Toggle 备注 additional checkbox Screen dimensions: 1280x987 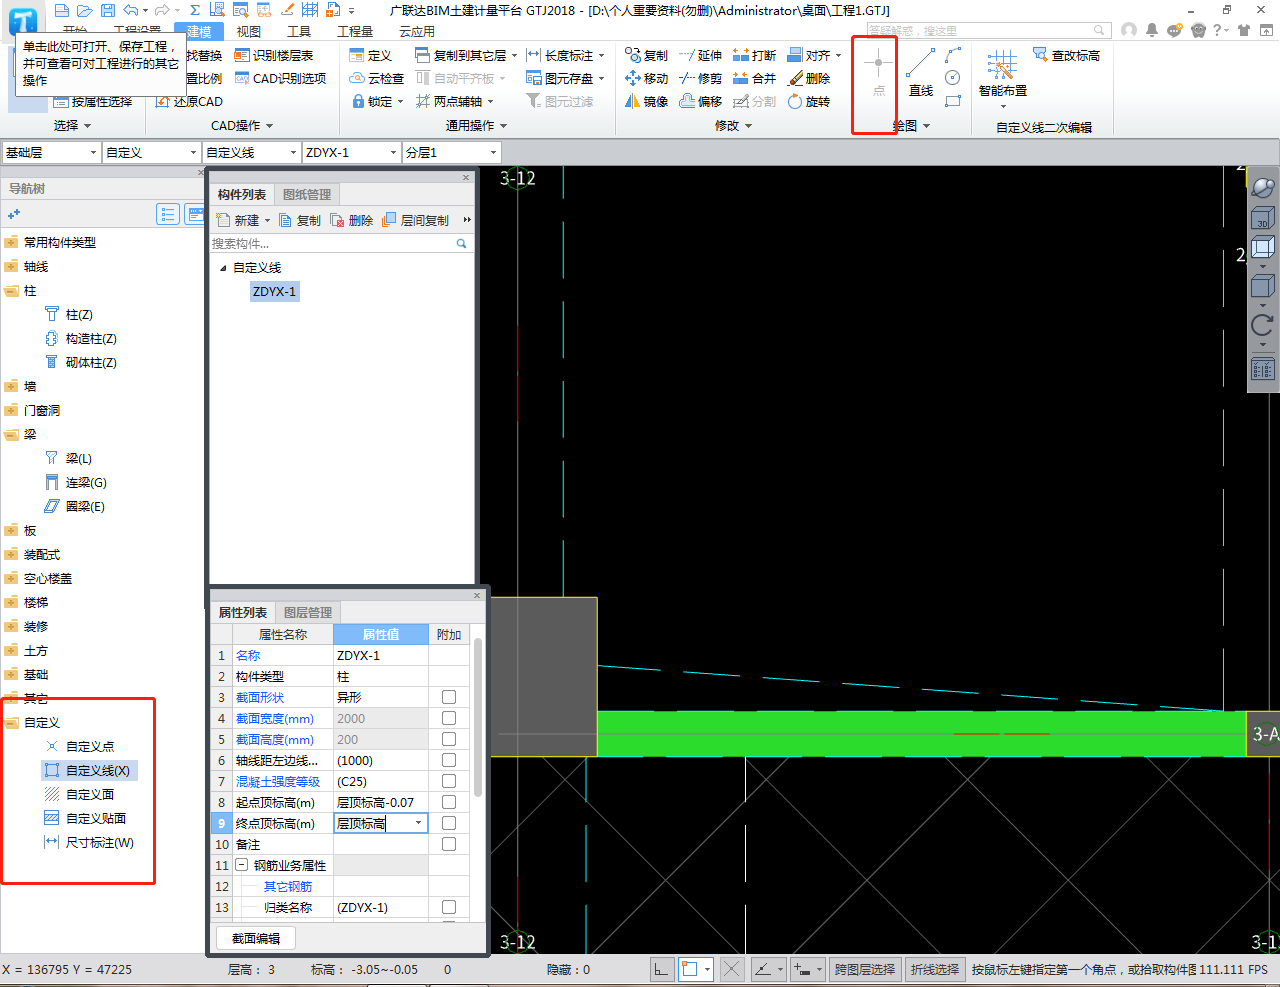tap(449, 844)
